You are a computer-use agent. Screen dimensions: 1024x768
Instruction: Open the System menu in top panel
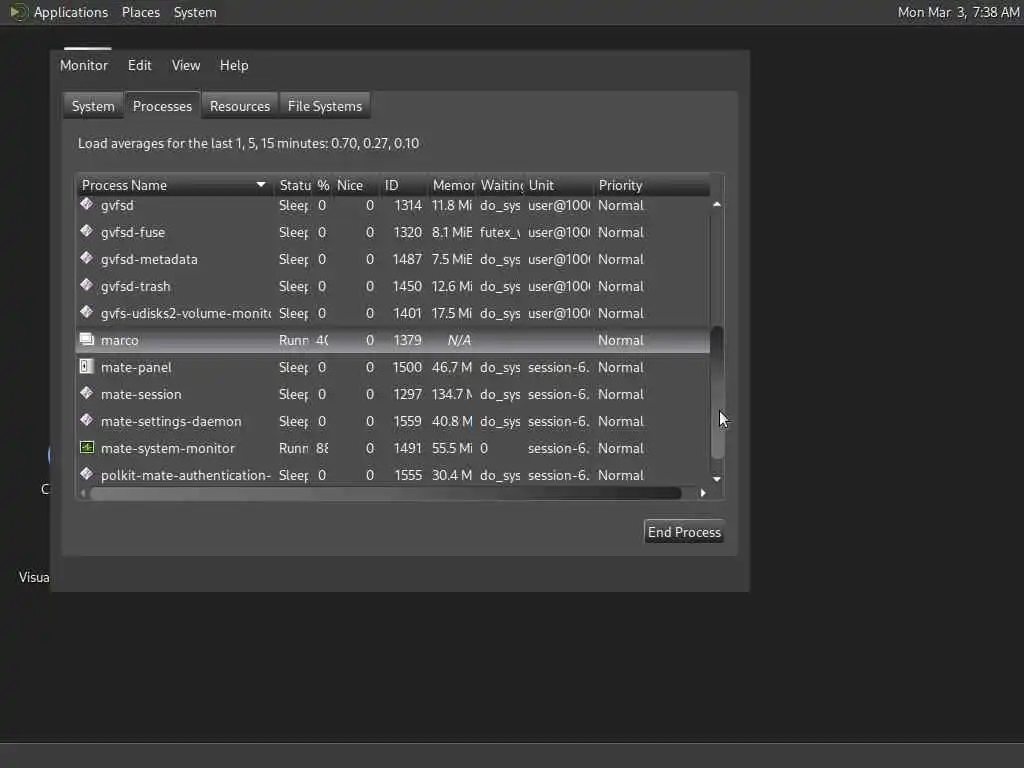pos(195,12)
